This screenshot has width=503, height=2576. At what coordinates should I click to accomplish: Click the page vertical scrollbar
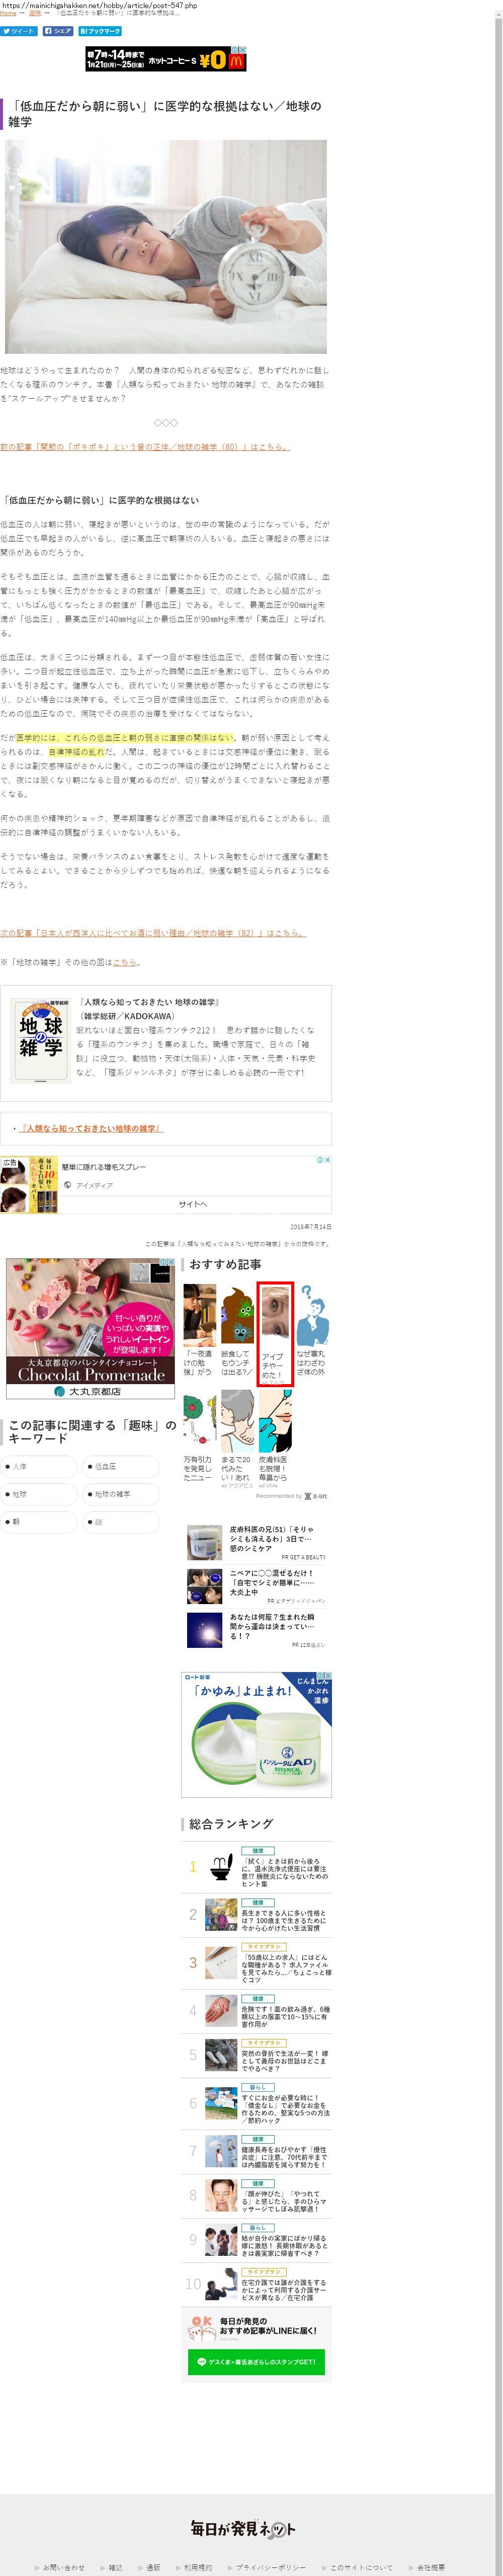[x=498, y=1288]
